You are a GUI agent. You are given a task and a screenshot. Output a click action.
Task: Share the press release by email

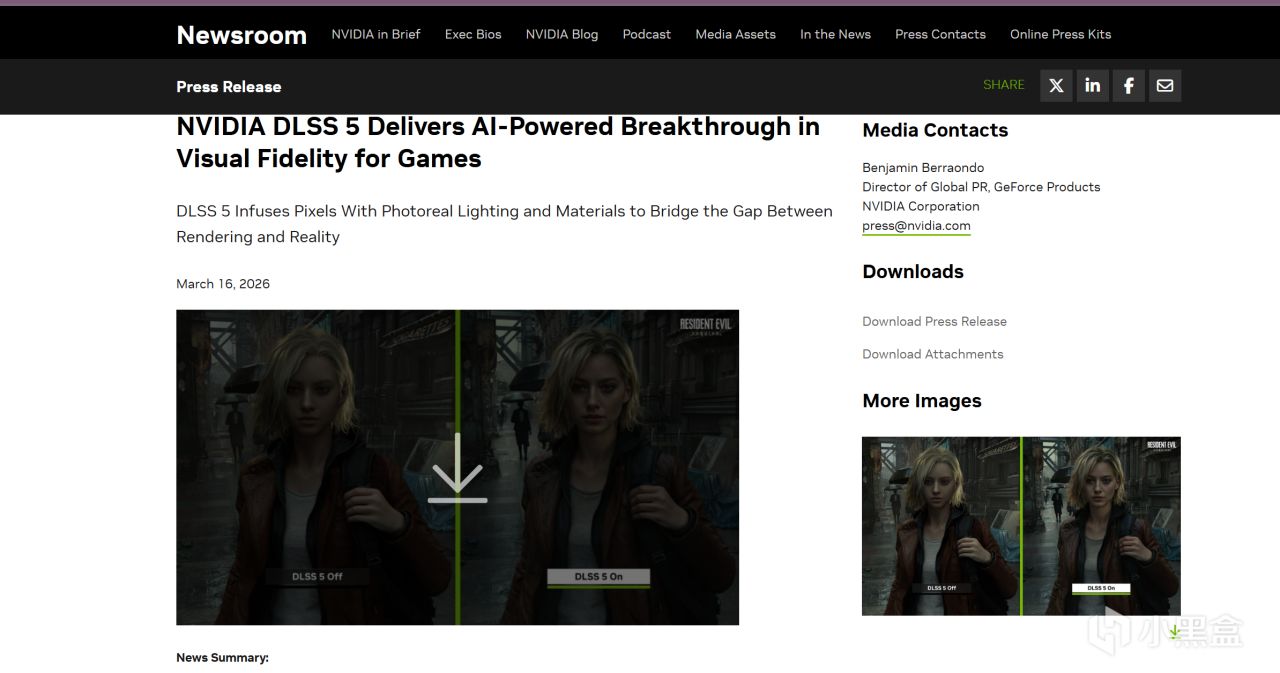point(1165,86)
